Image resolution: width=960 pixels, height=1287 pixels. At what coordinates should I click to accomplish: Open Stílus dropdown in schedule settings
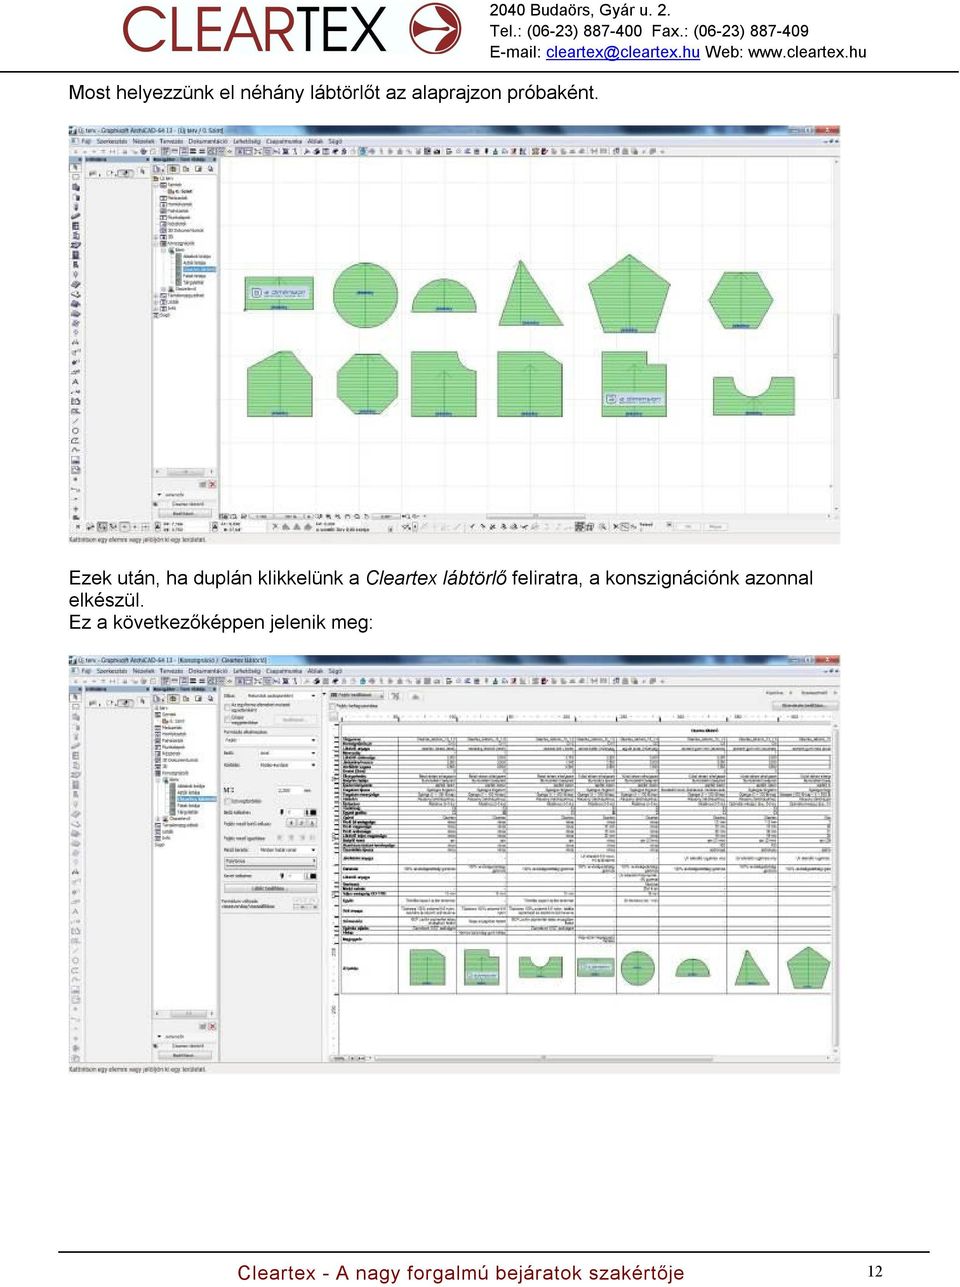[280, 695]
